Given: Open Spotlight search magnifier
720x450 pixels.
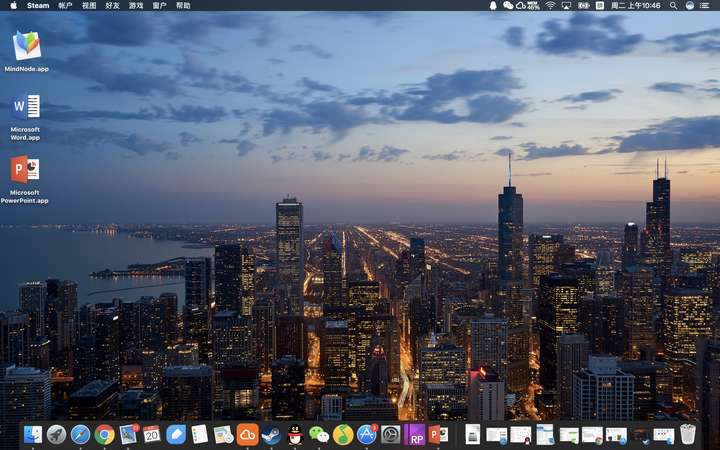Looking at the screenshot, I should [x=673, y=6].
